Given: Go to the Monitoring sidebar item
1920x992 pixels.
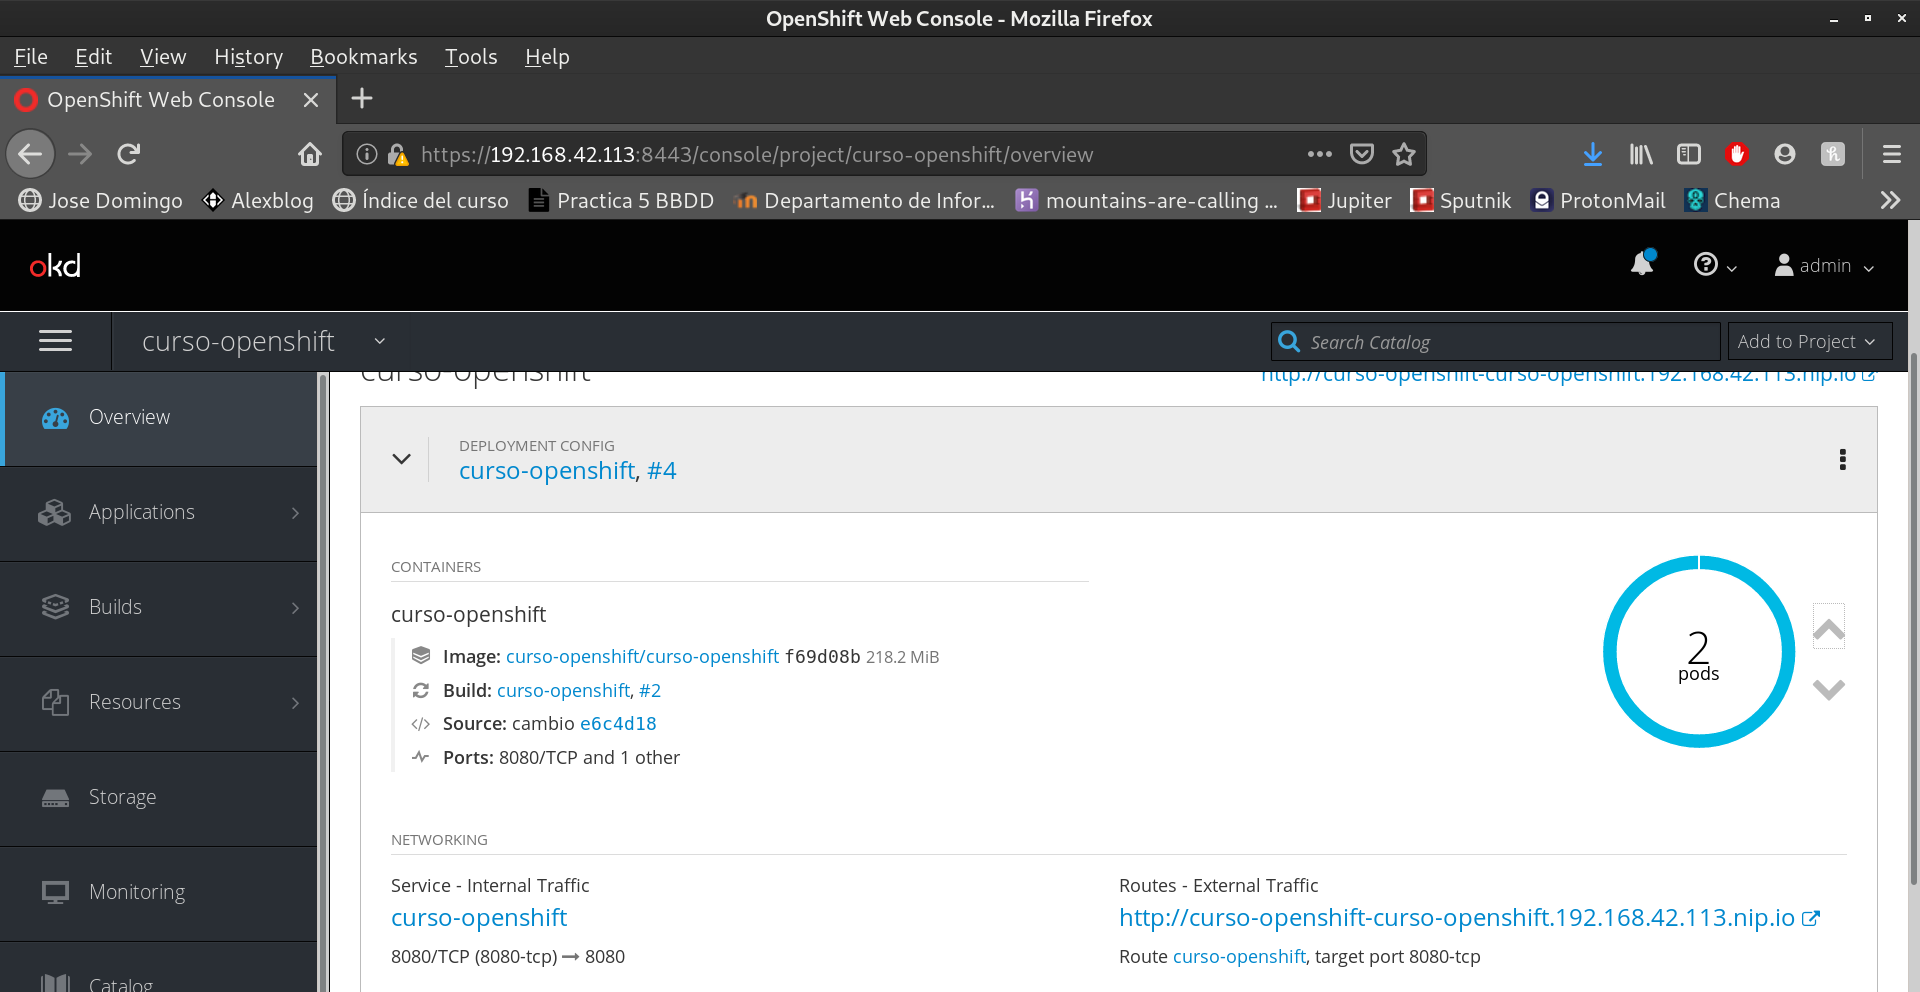Looking at the screenshot, I should pos(137,892).
